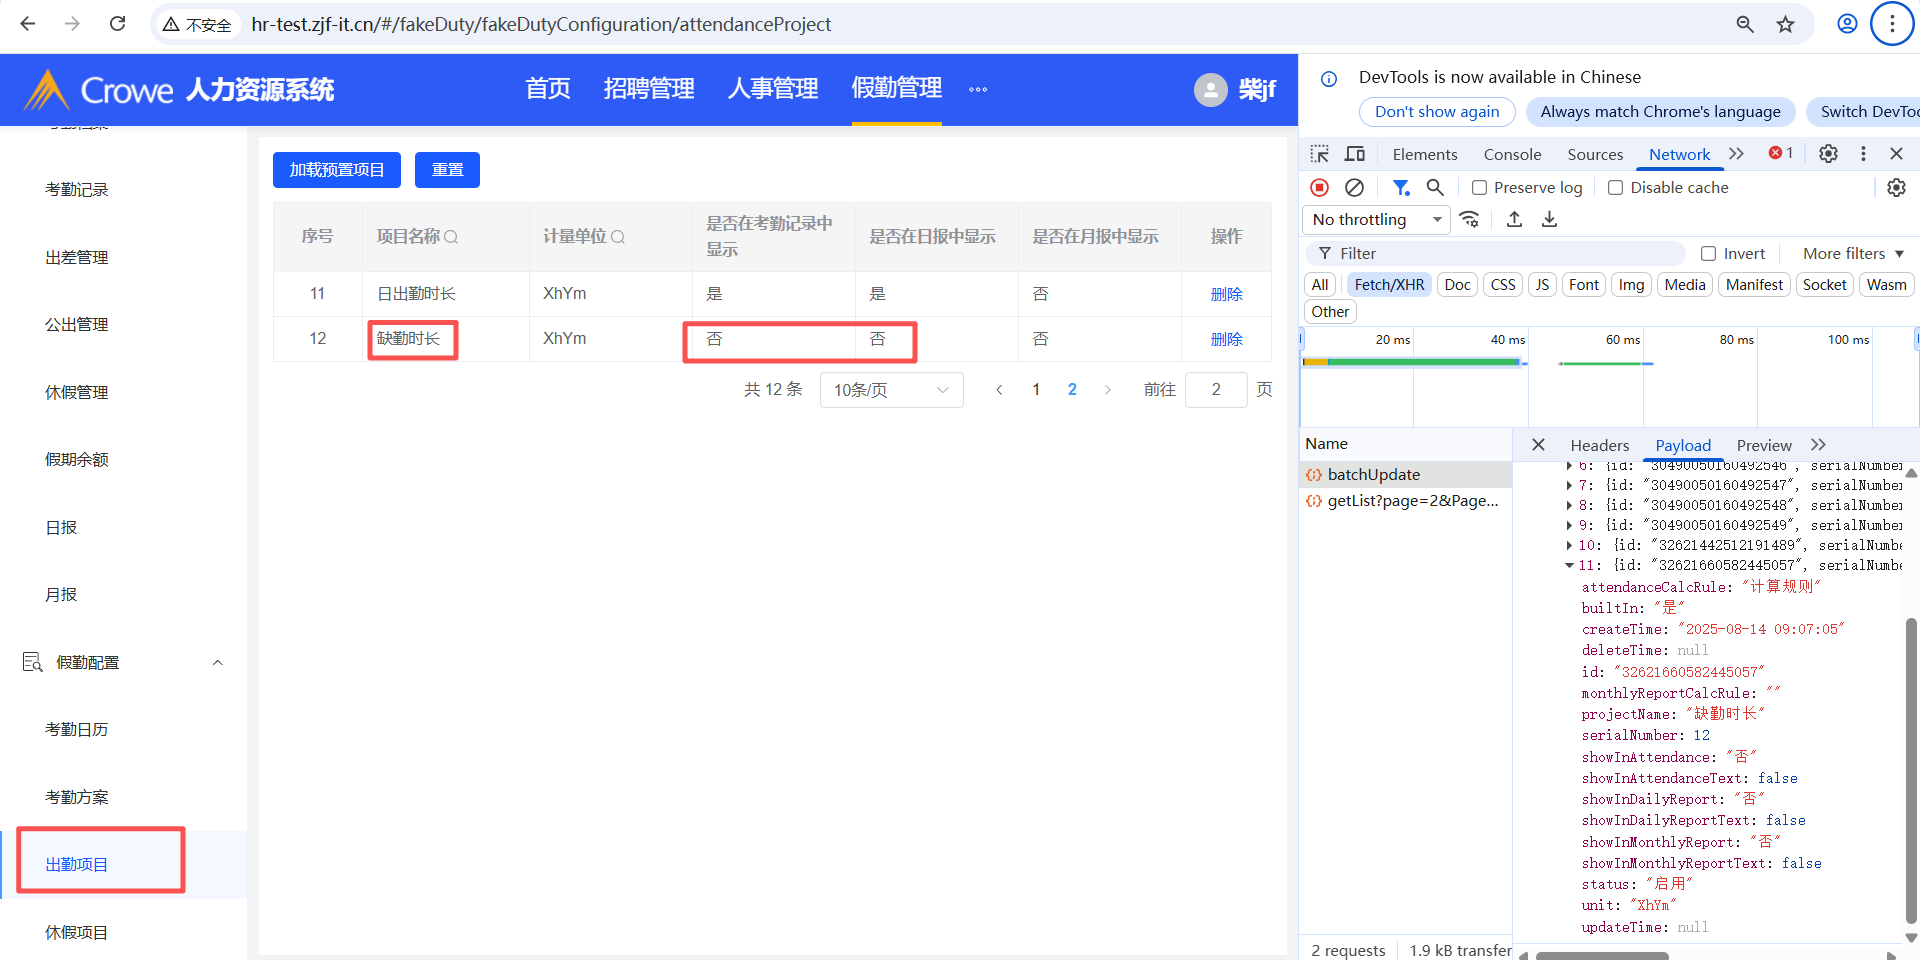Open the 10条/页 page size selector
Viewport: 1920px width, 960px height.
891,390
